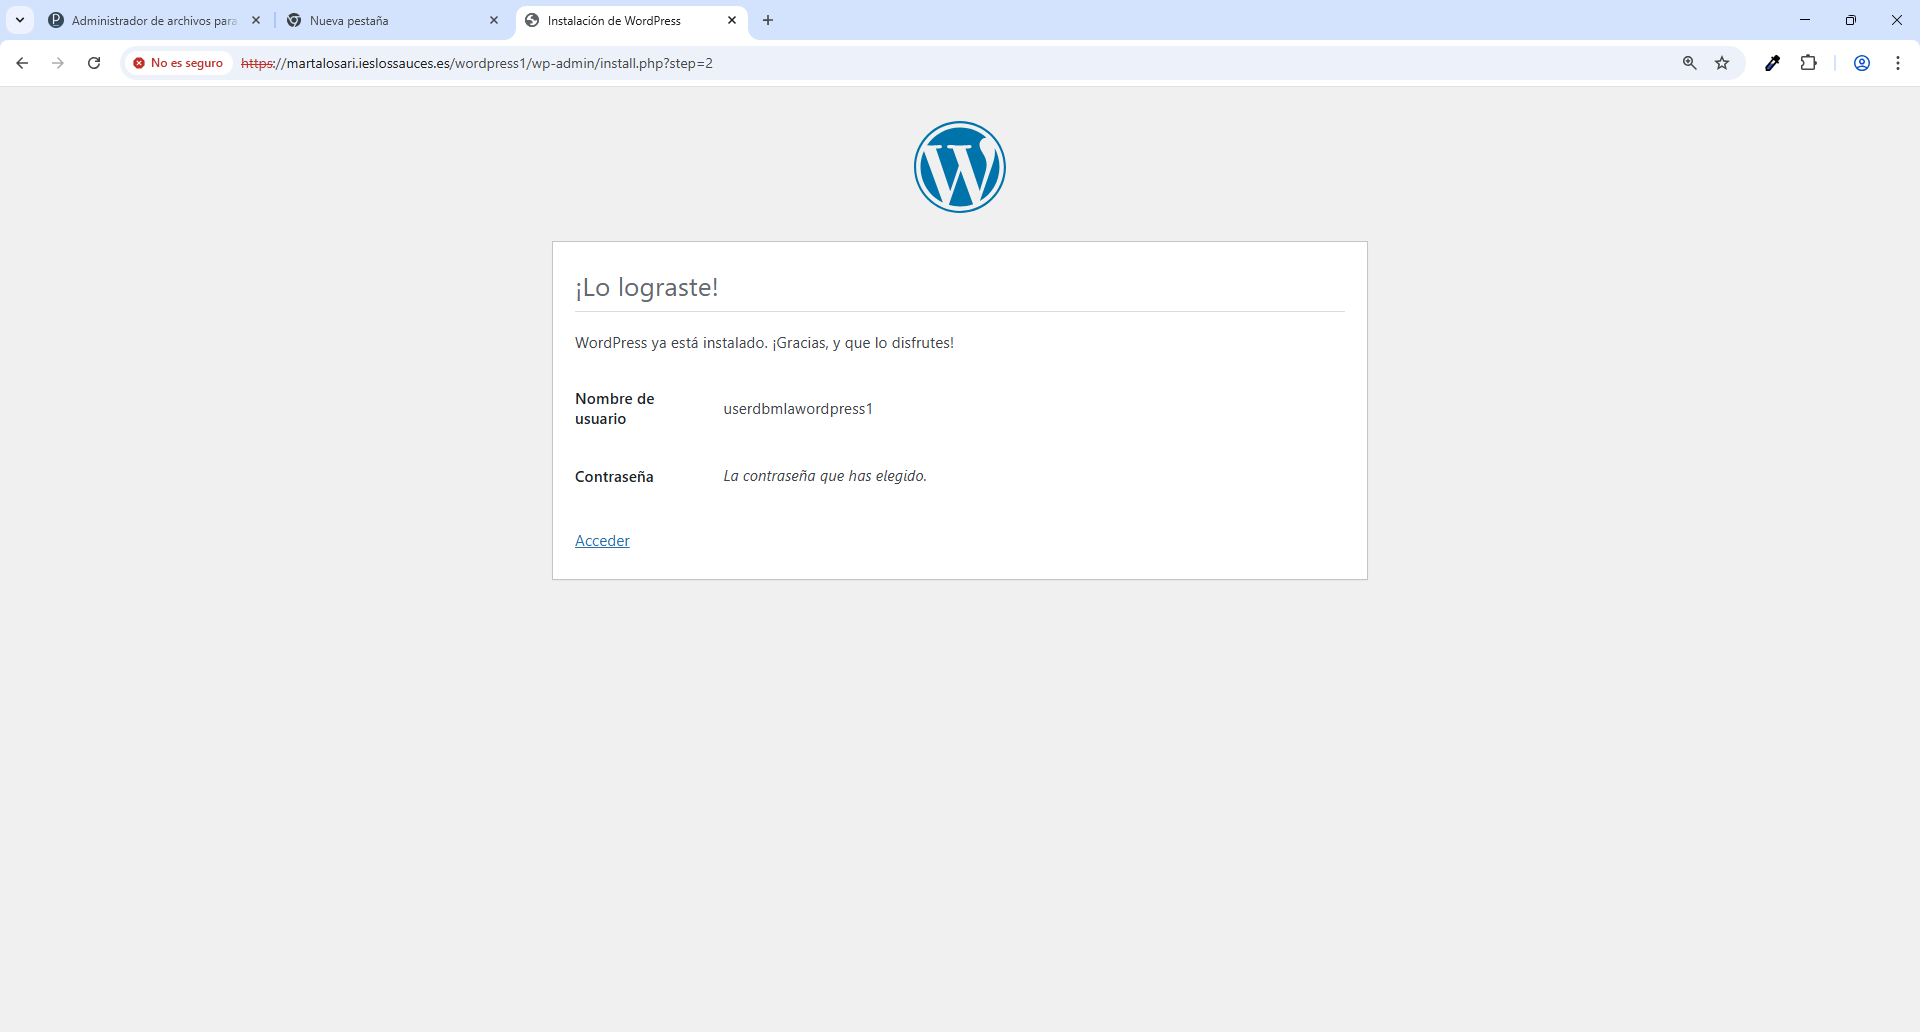1920x1032 pixels.
Task: Bookmark this page with star icon
Action: click(x=1722, y=63)
